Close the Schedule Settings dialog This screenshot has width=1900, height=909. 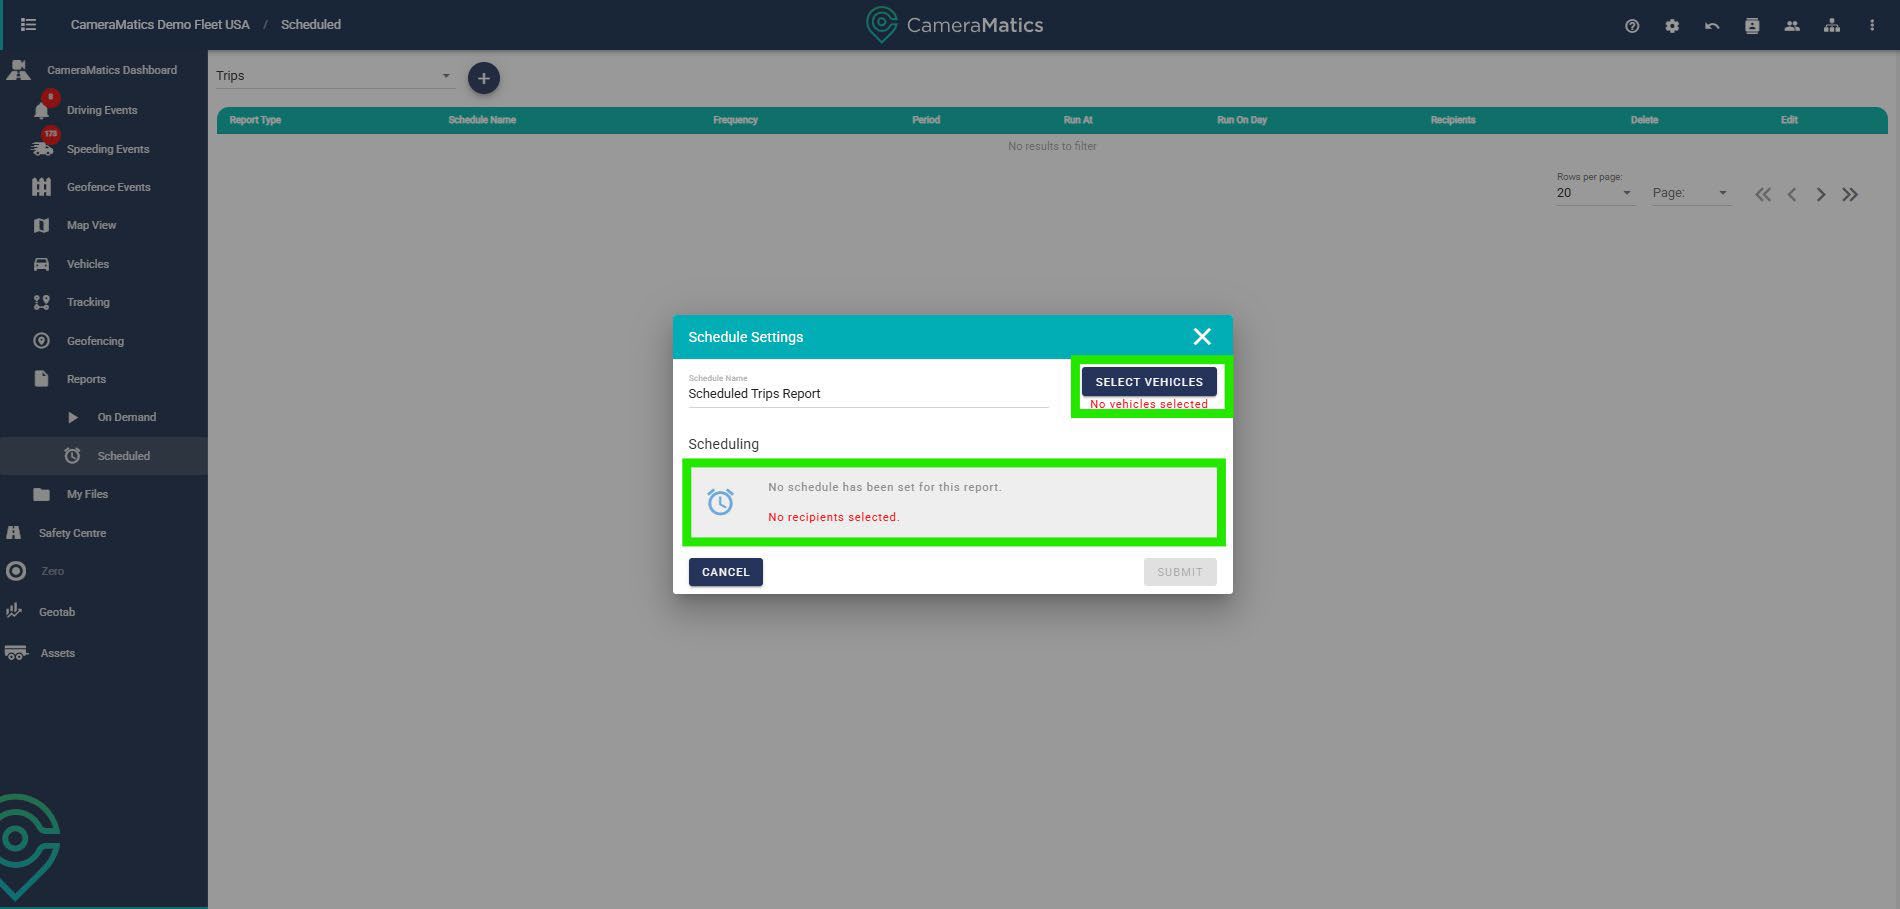tap(1202, 337)
